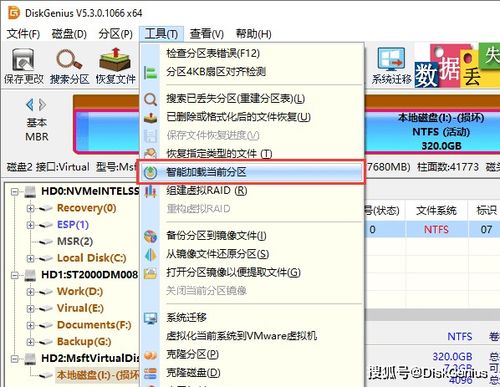The width and height of the screenshot is (500, 387).
Task: Click the previous disk left arrow
Action: (30, 105)
